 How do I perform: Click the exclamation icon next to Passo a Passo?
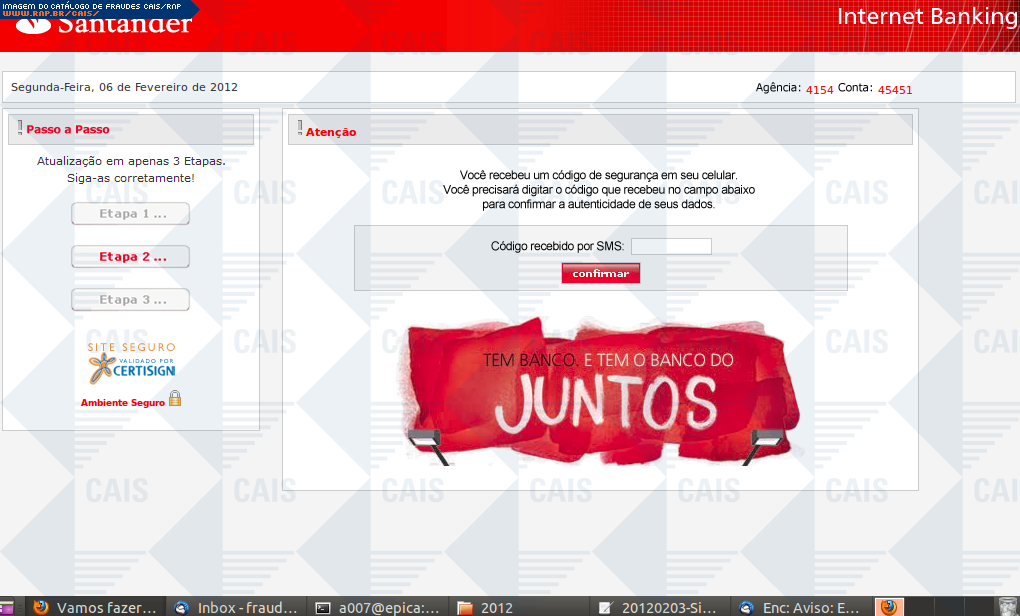[19, 127]
